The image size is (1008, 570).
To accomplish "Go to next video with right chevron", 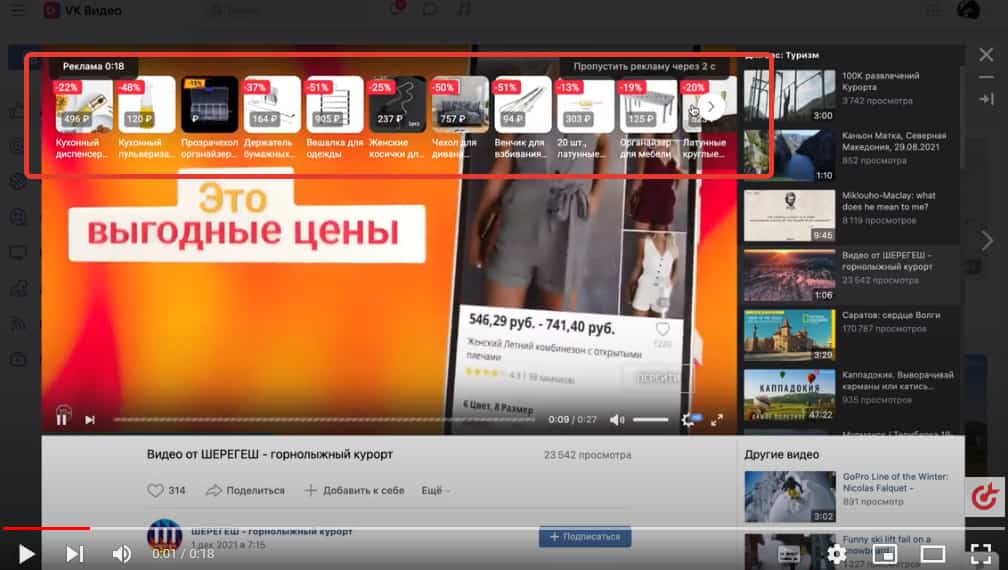I will [987, 240].
